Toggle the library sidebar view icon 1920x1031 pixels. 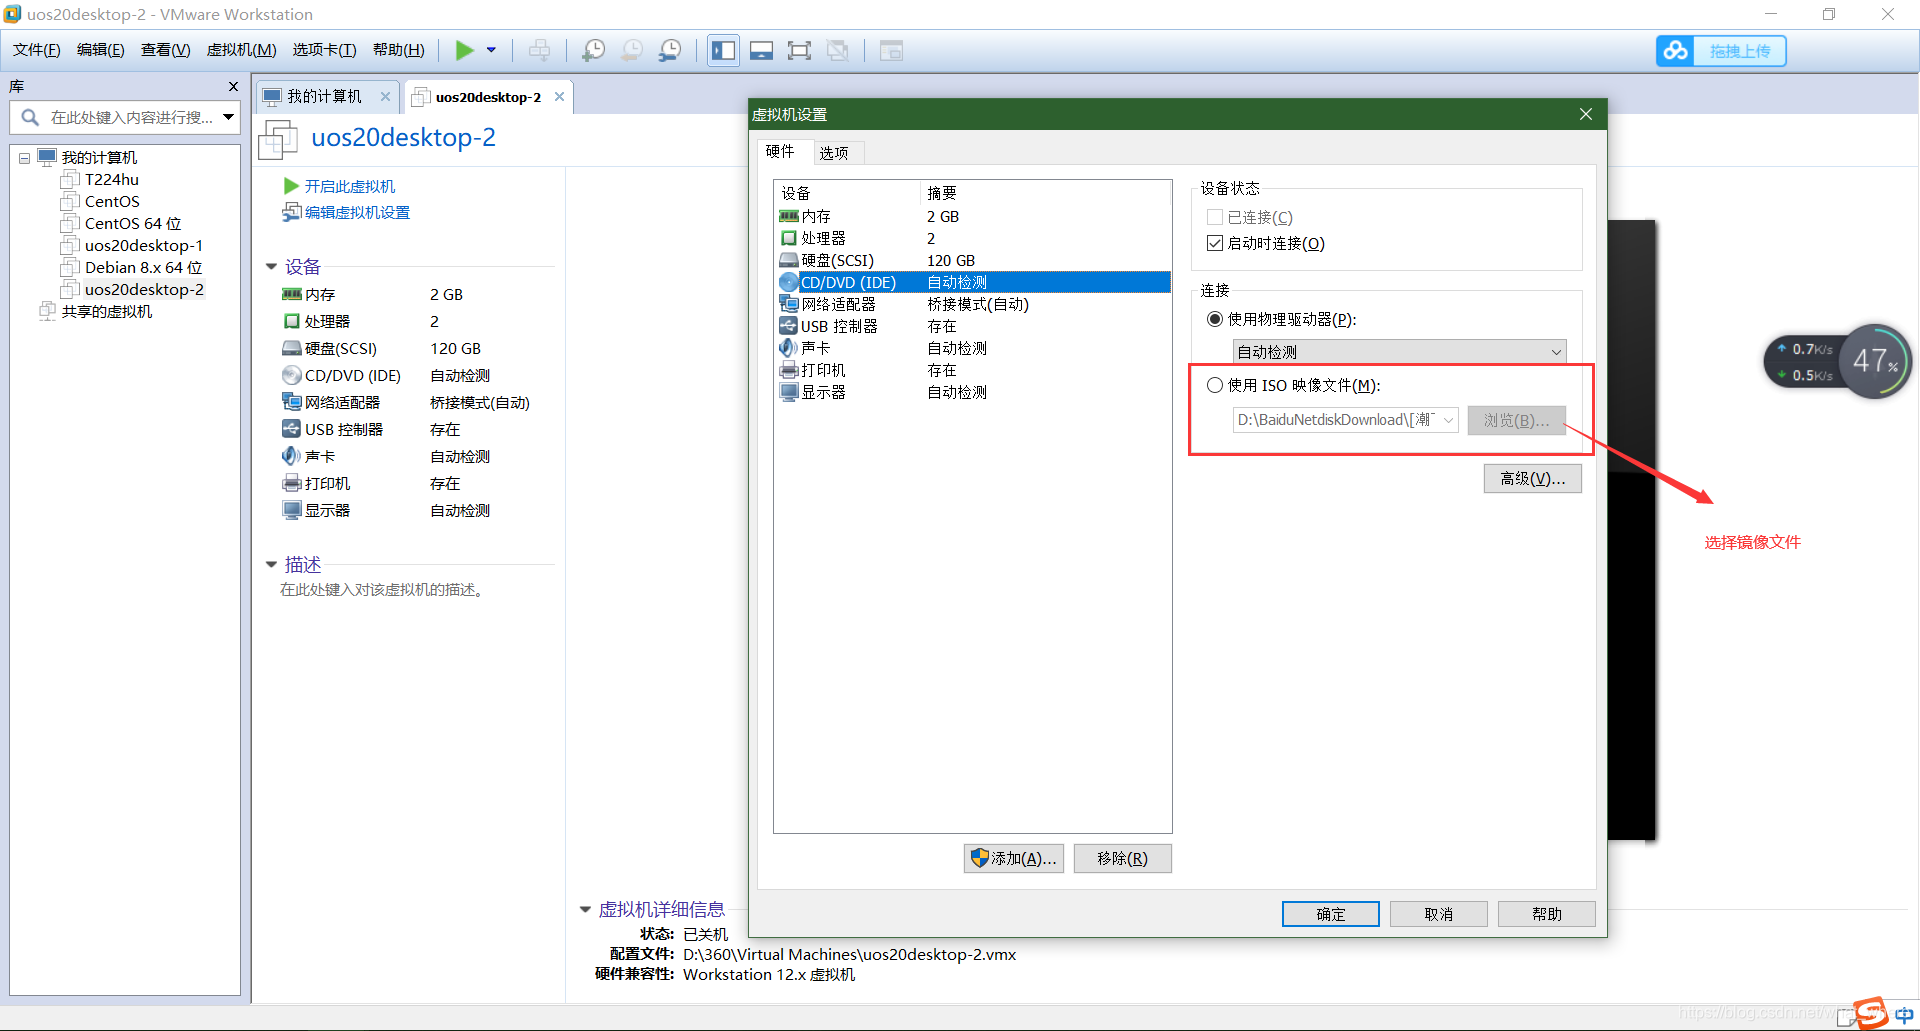click(x=723, y=50)
